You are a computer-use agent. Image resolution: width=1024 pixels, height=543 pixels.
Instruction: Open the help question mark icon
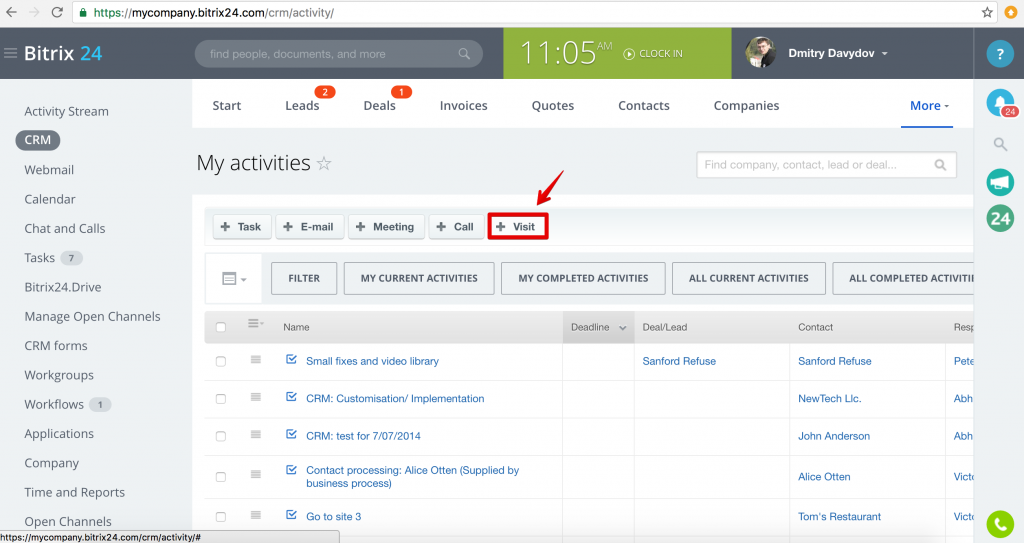point(999,54)
